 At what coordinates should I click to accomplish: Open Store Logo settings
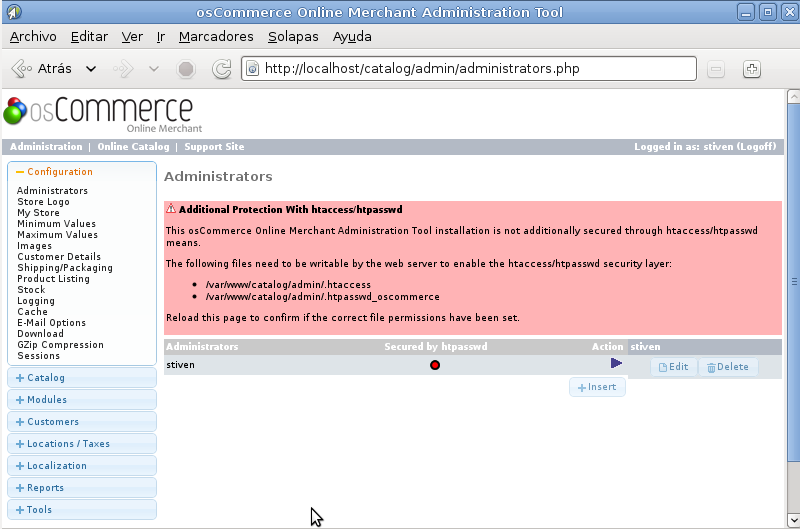pos(43,202)
